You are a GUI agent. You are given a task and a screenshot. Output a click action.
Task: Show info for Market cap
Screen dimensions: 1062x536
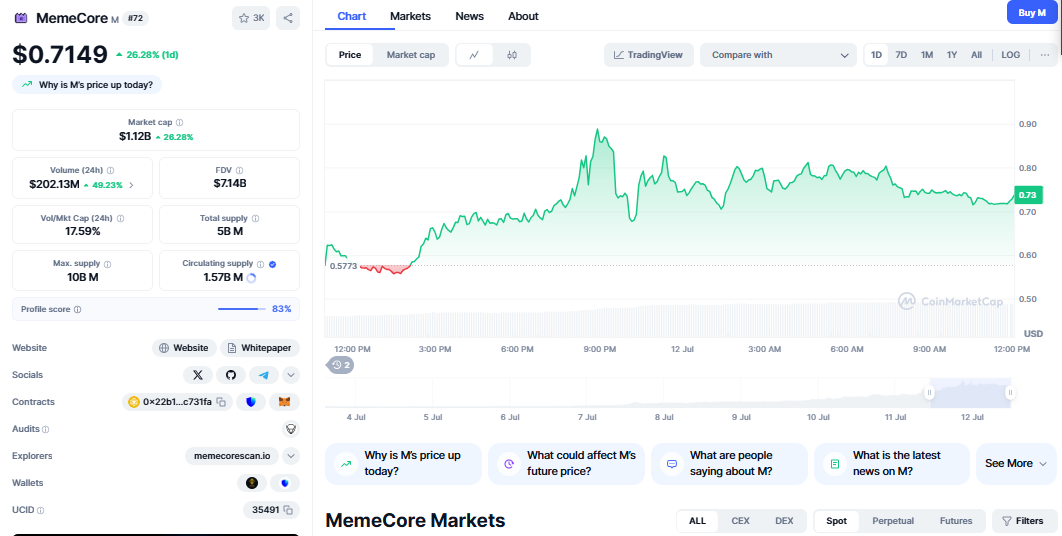pyautogui.click(x=179, y=123)
